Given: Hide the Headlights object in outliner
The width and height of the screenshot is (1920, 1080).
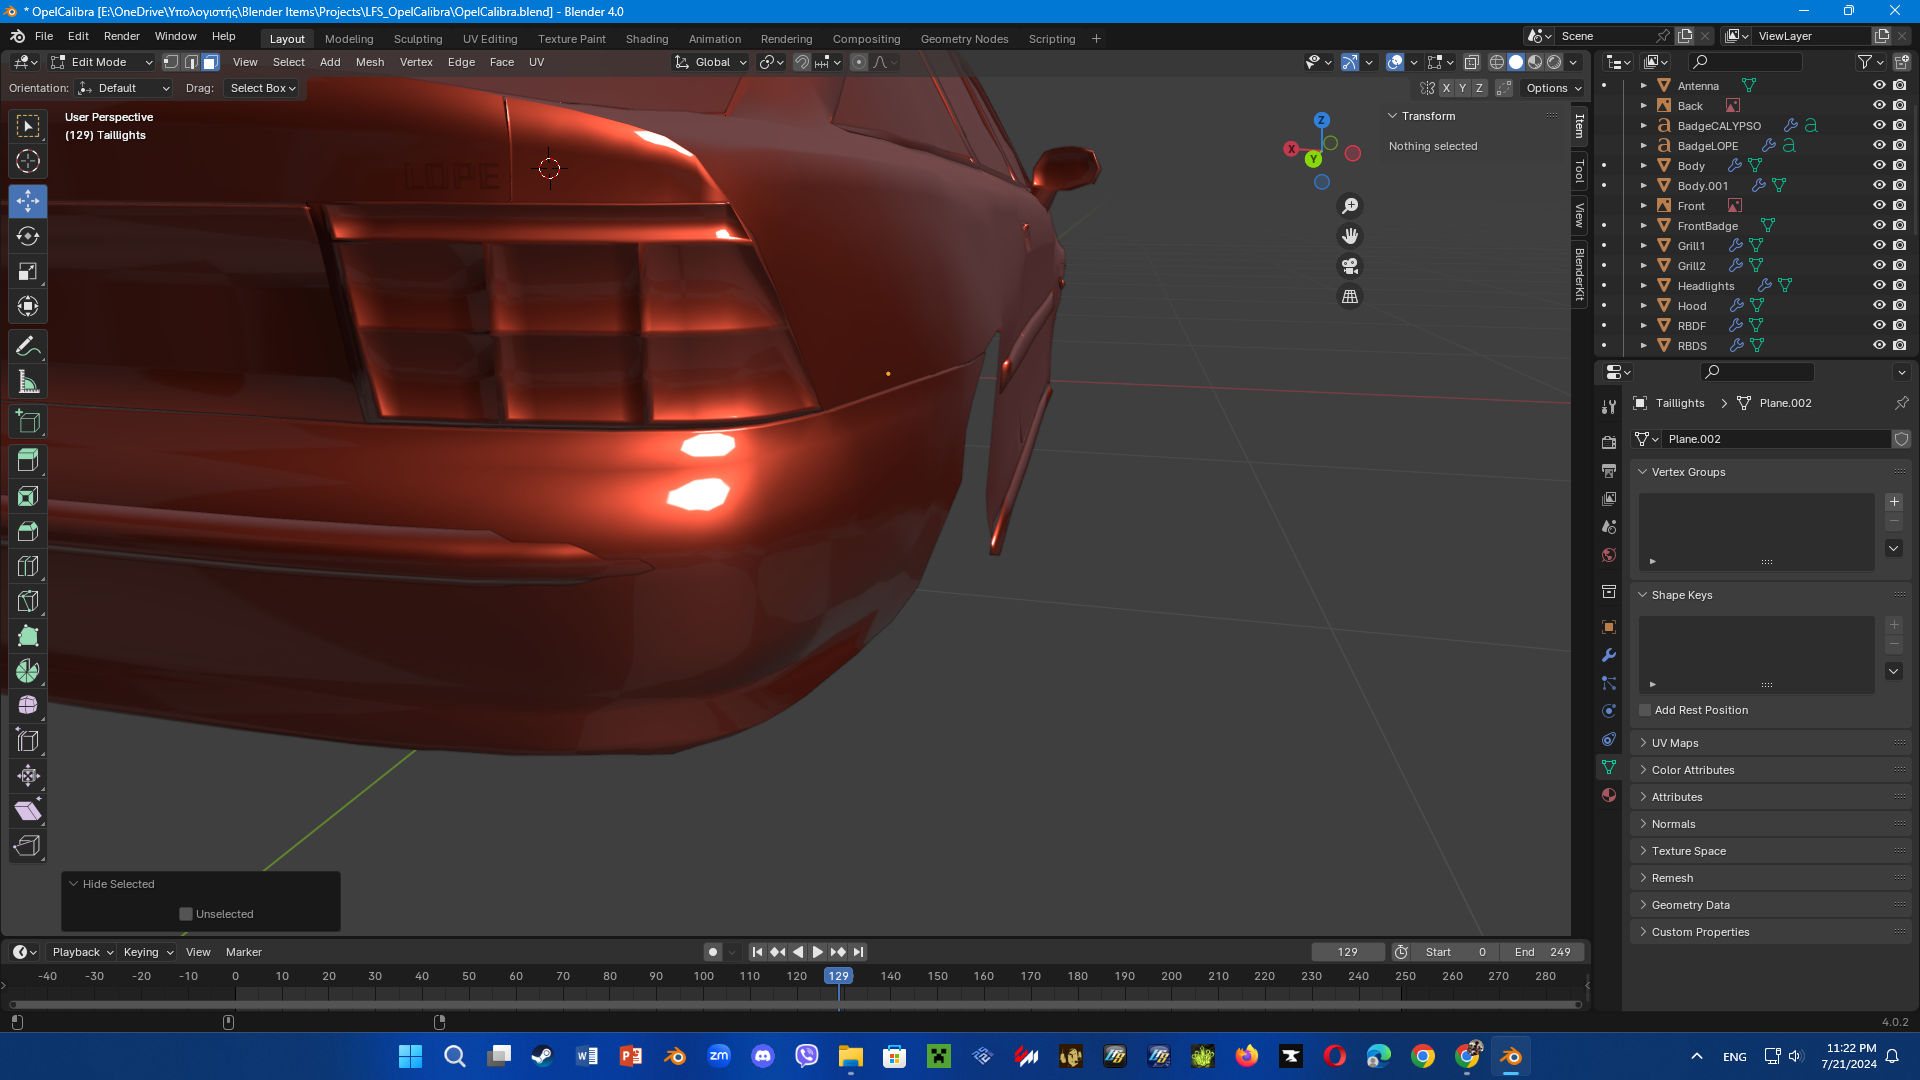Looking at the screenshot, I should coord(1879,286).
